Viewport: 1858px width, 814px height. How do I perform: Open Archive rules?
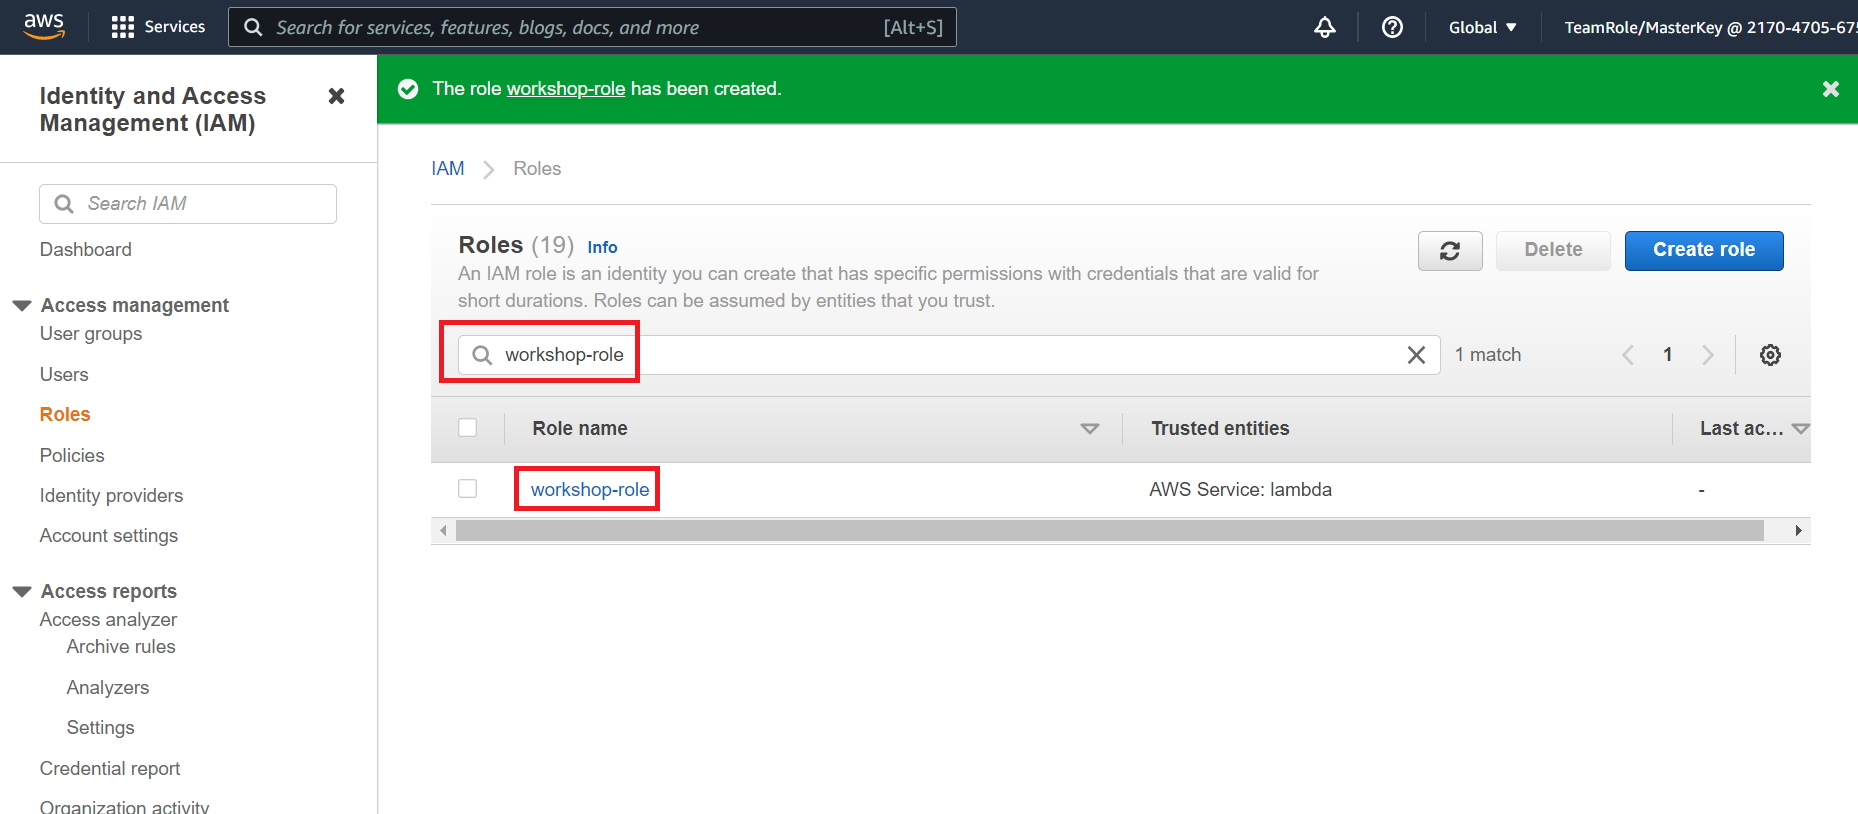coord(121,647)
